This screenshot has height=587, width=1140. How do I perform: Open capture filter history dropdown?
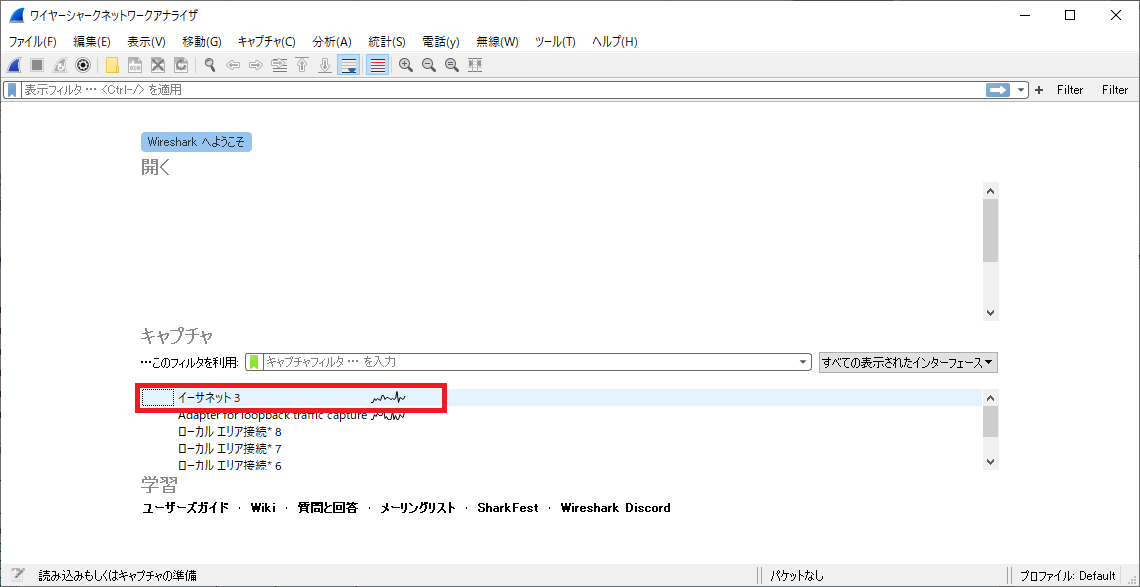tap(803, 362)
